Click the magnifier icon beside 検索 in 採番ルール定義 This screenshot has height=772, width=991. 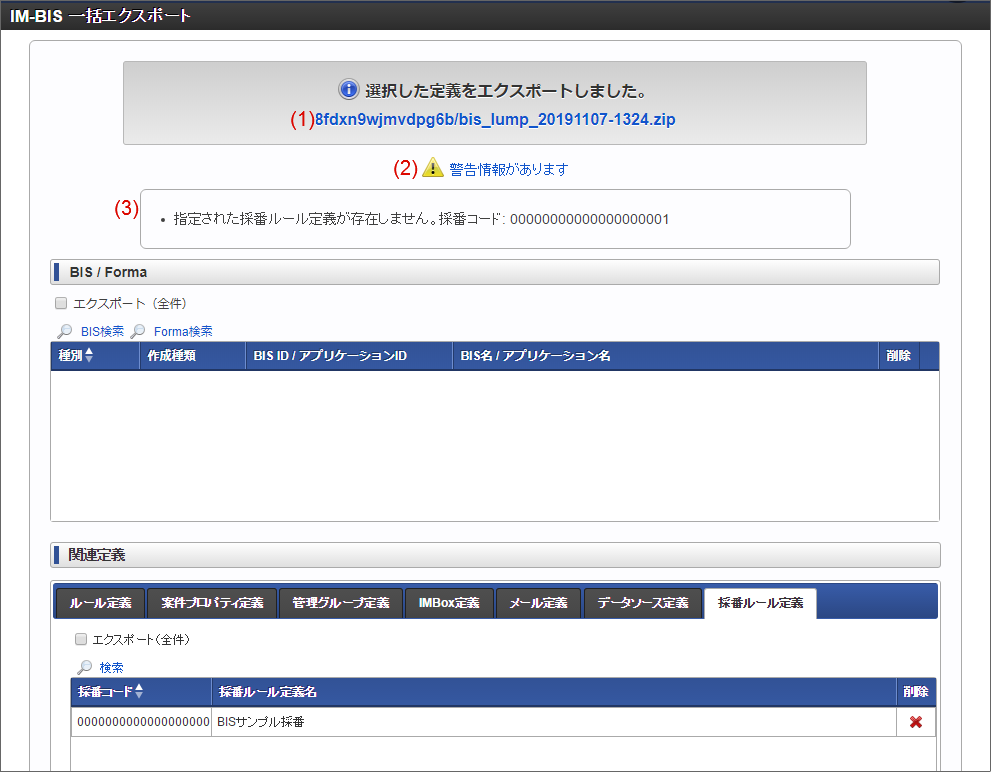85,667
